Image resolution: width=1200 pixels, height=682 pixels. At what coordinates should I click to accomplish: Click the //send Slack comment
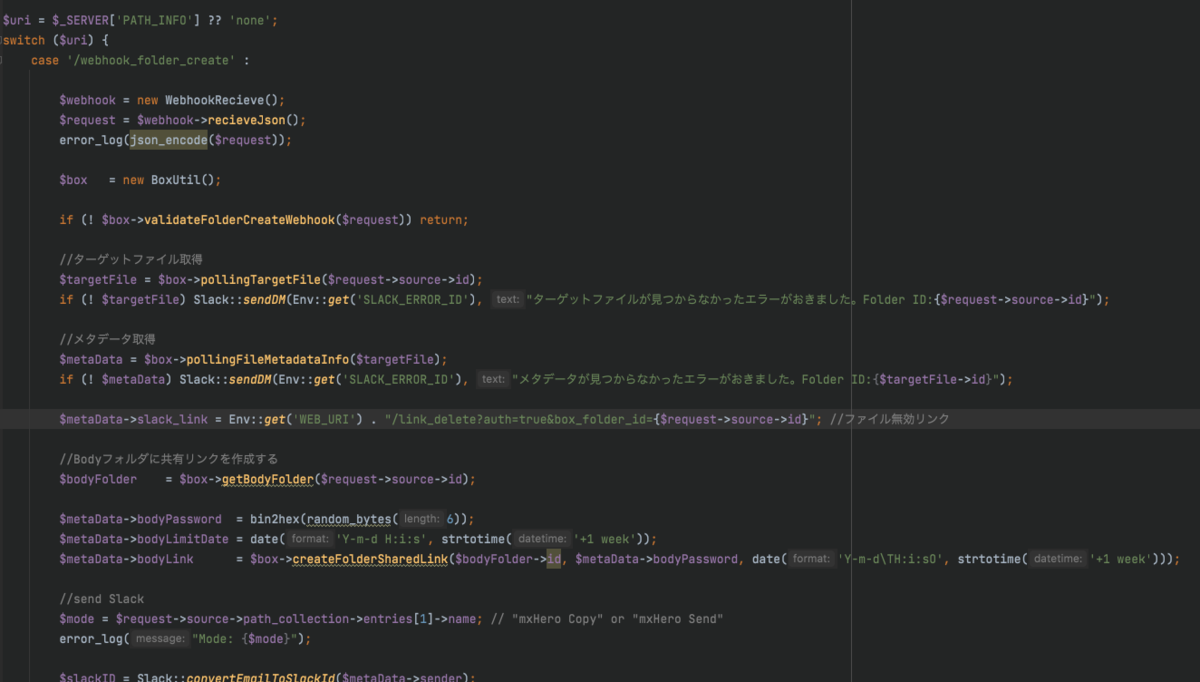point(102,599)
